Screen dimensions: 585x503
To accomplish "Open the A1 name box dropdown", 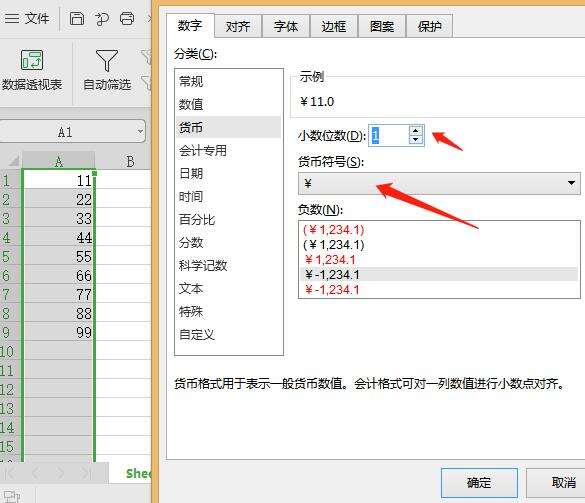I will click(140, 131).
